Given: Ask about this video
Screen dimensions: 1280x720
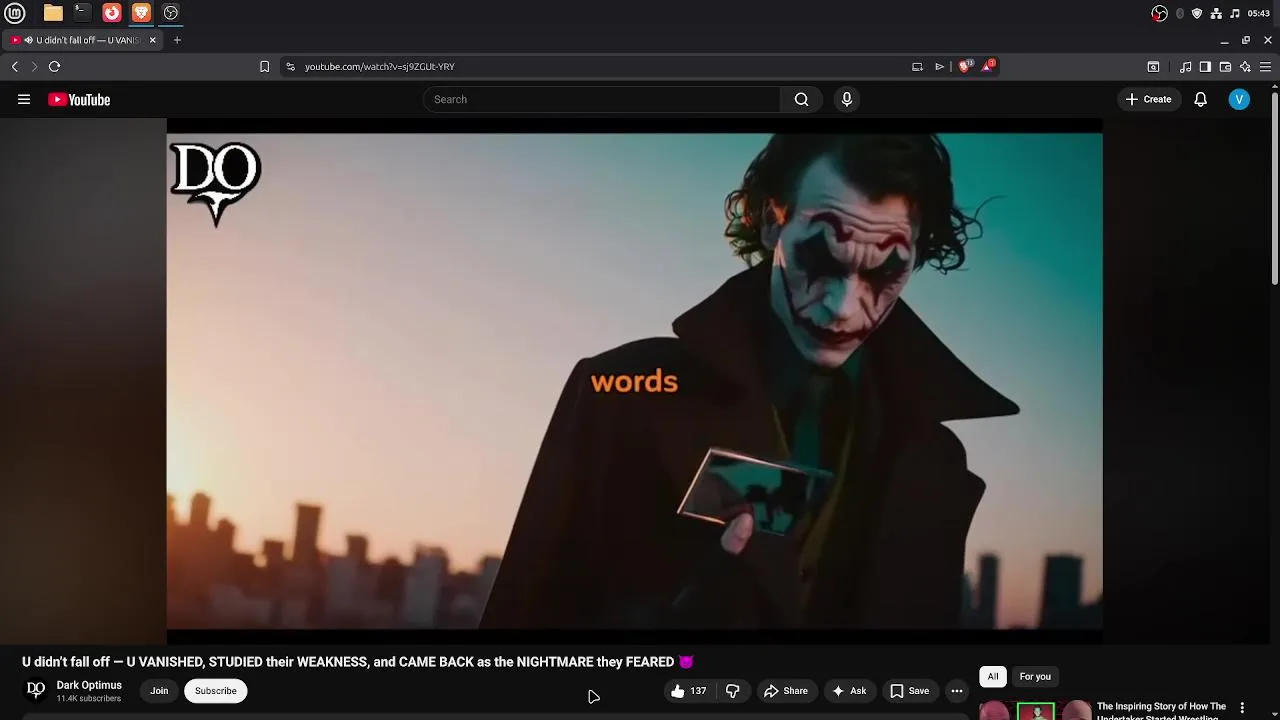Looking at the screenshot, I should [x=849, y=691].
